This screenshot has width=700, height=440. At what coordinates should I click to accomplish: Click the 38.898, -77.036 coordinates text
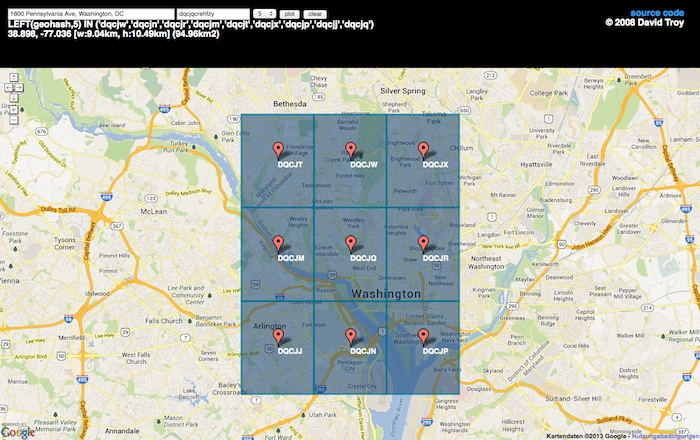113,34
